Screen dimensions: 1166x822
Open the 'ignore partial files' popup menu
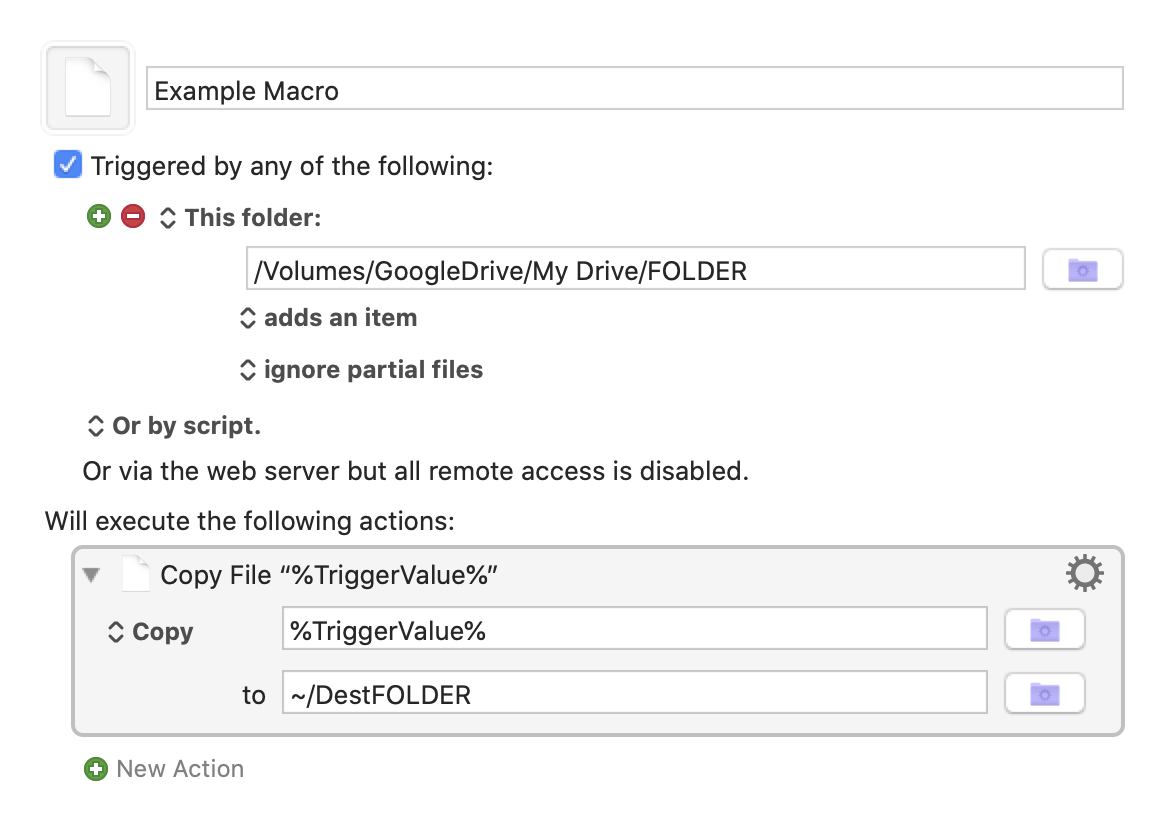(361, 370)
